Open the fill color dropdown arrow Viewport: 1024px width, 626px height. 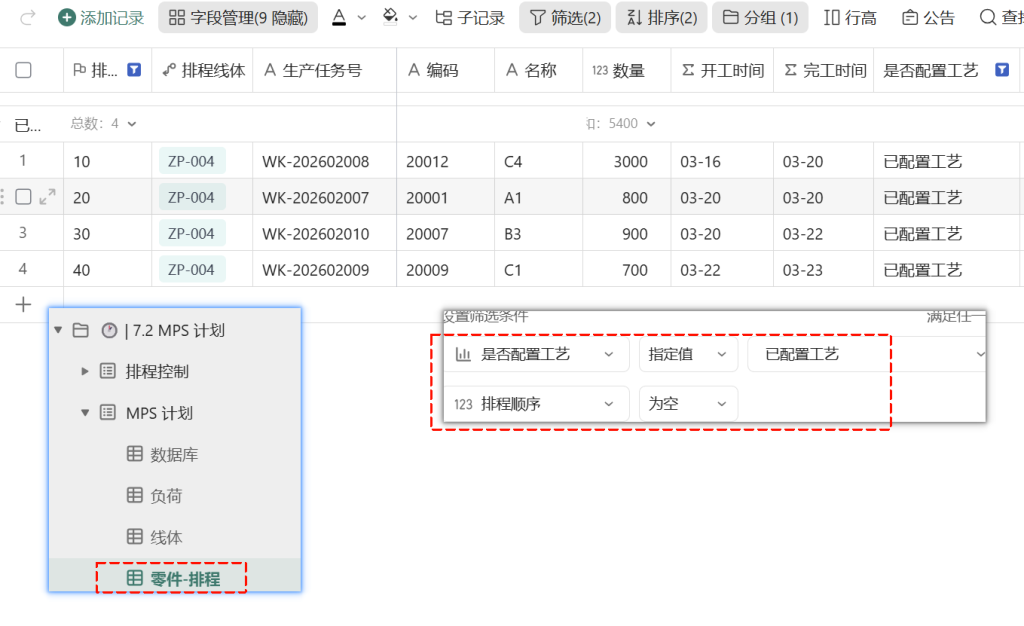[413, 18]
